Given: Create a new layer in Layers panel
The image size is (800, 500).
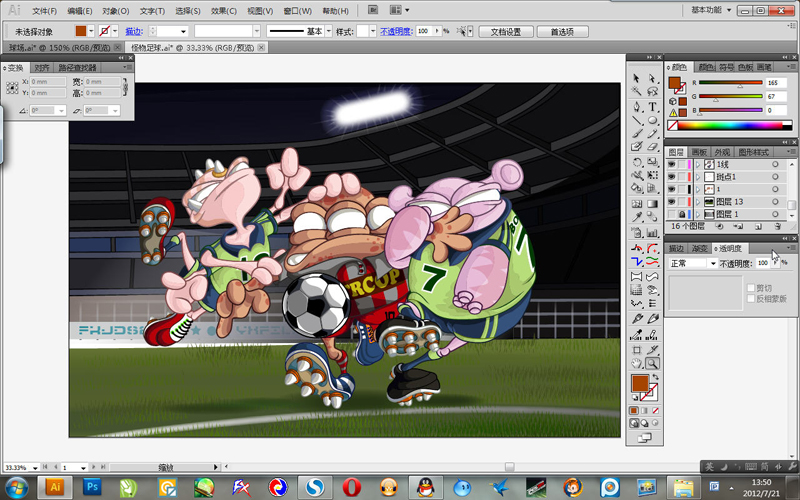Looking at the screenshot, I should click(758, 226).
